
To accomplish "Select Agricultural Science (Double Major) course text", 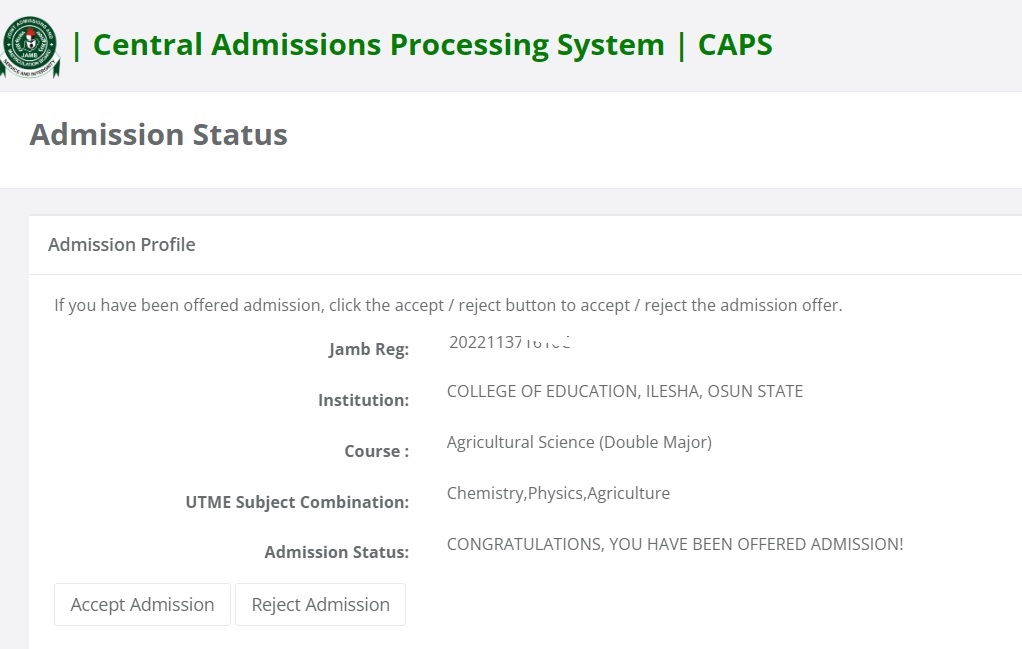I will coord(579,442).
